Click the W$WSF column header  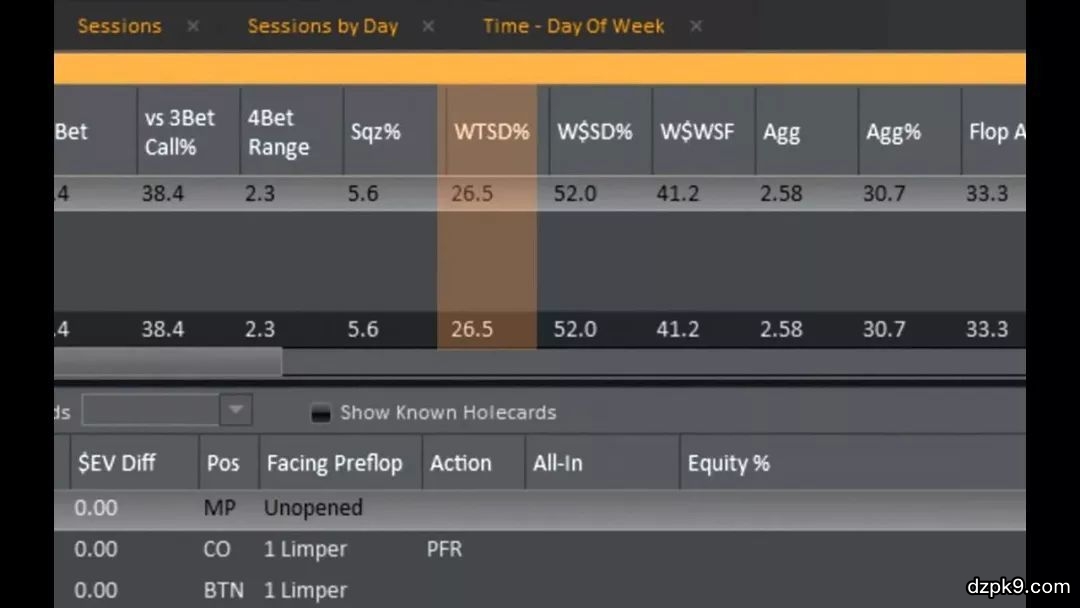698,132
